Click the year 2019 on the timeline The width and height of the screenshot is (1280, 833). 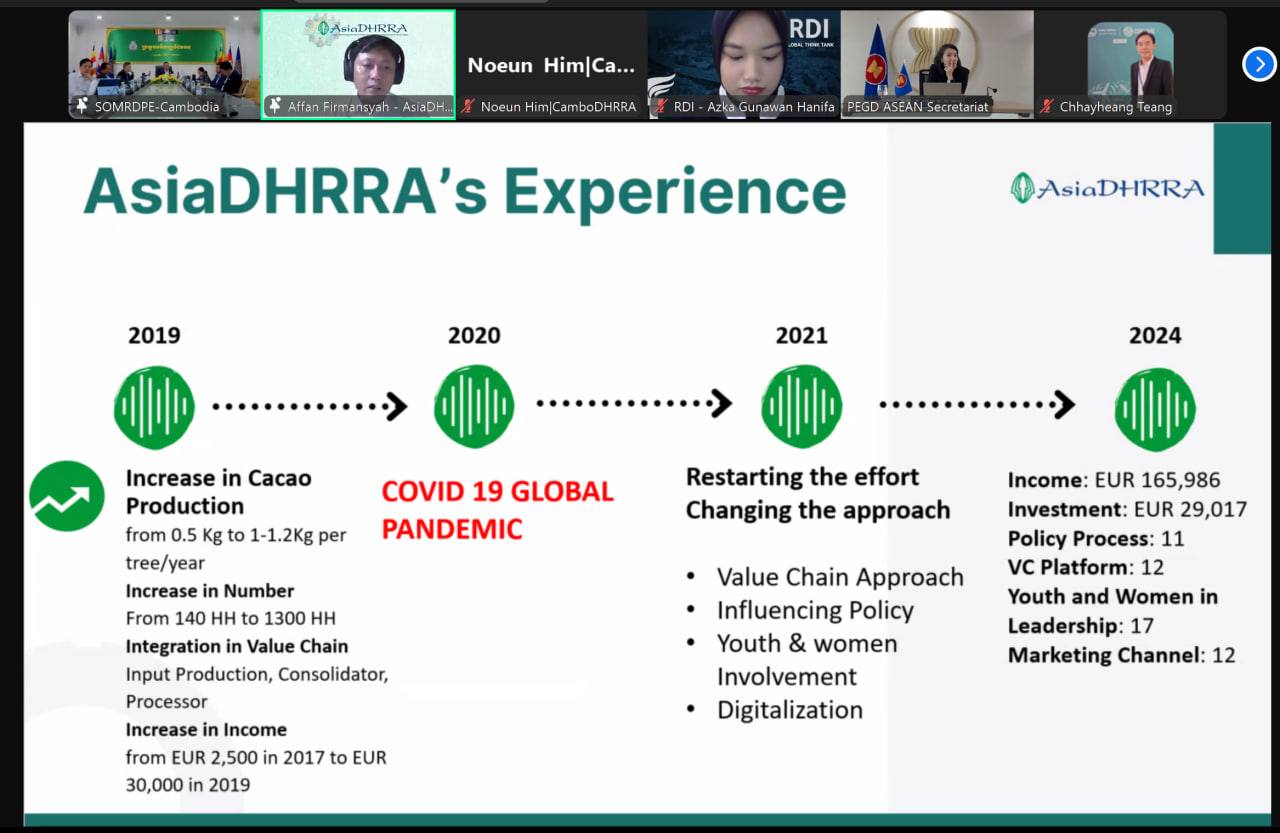point(154,335)
